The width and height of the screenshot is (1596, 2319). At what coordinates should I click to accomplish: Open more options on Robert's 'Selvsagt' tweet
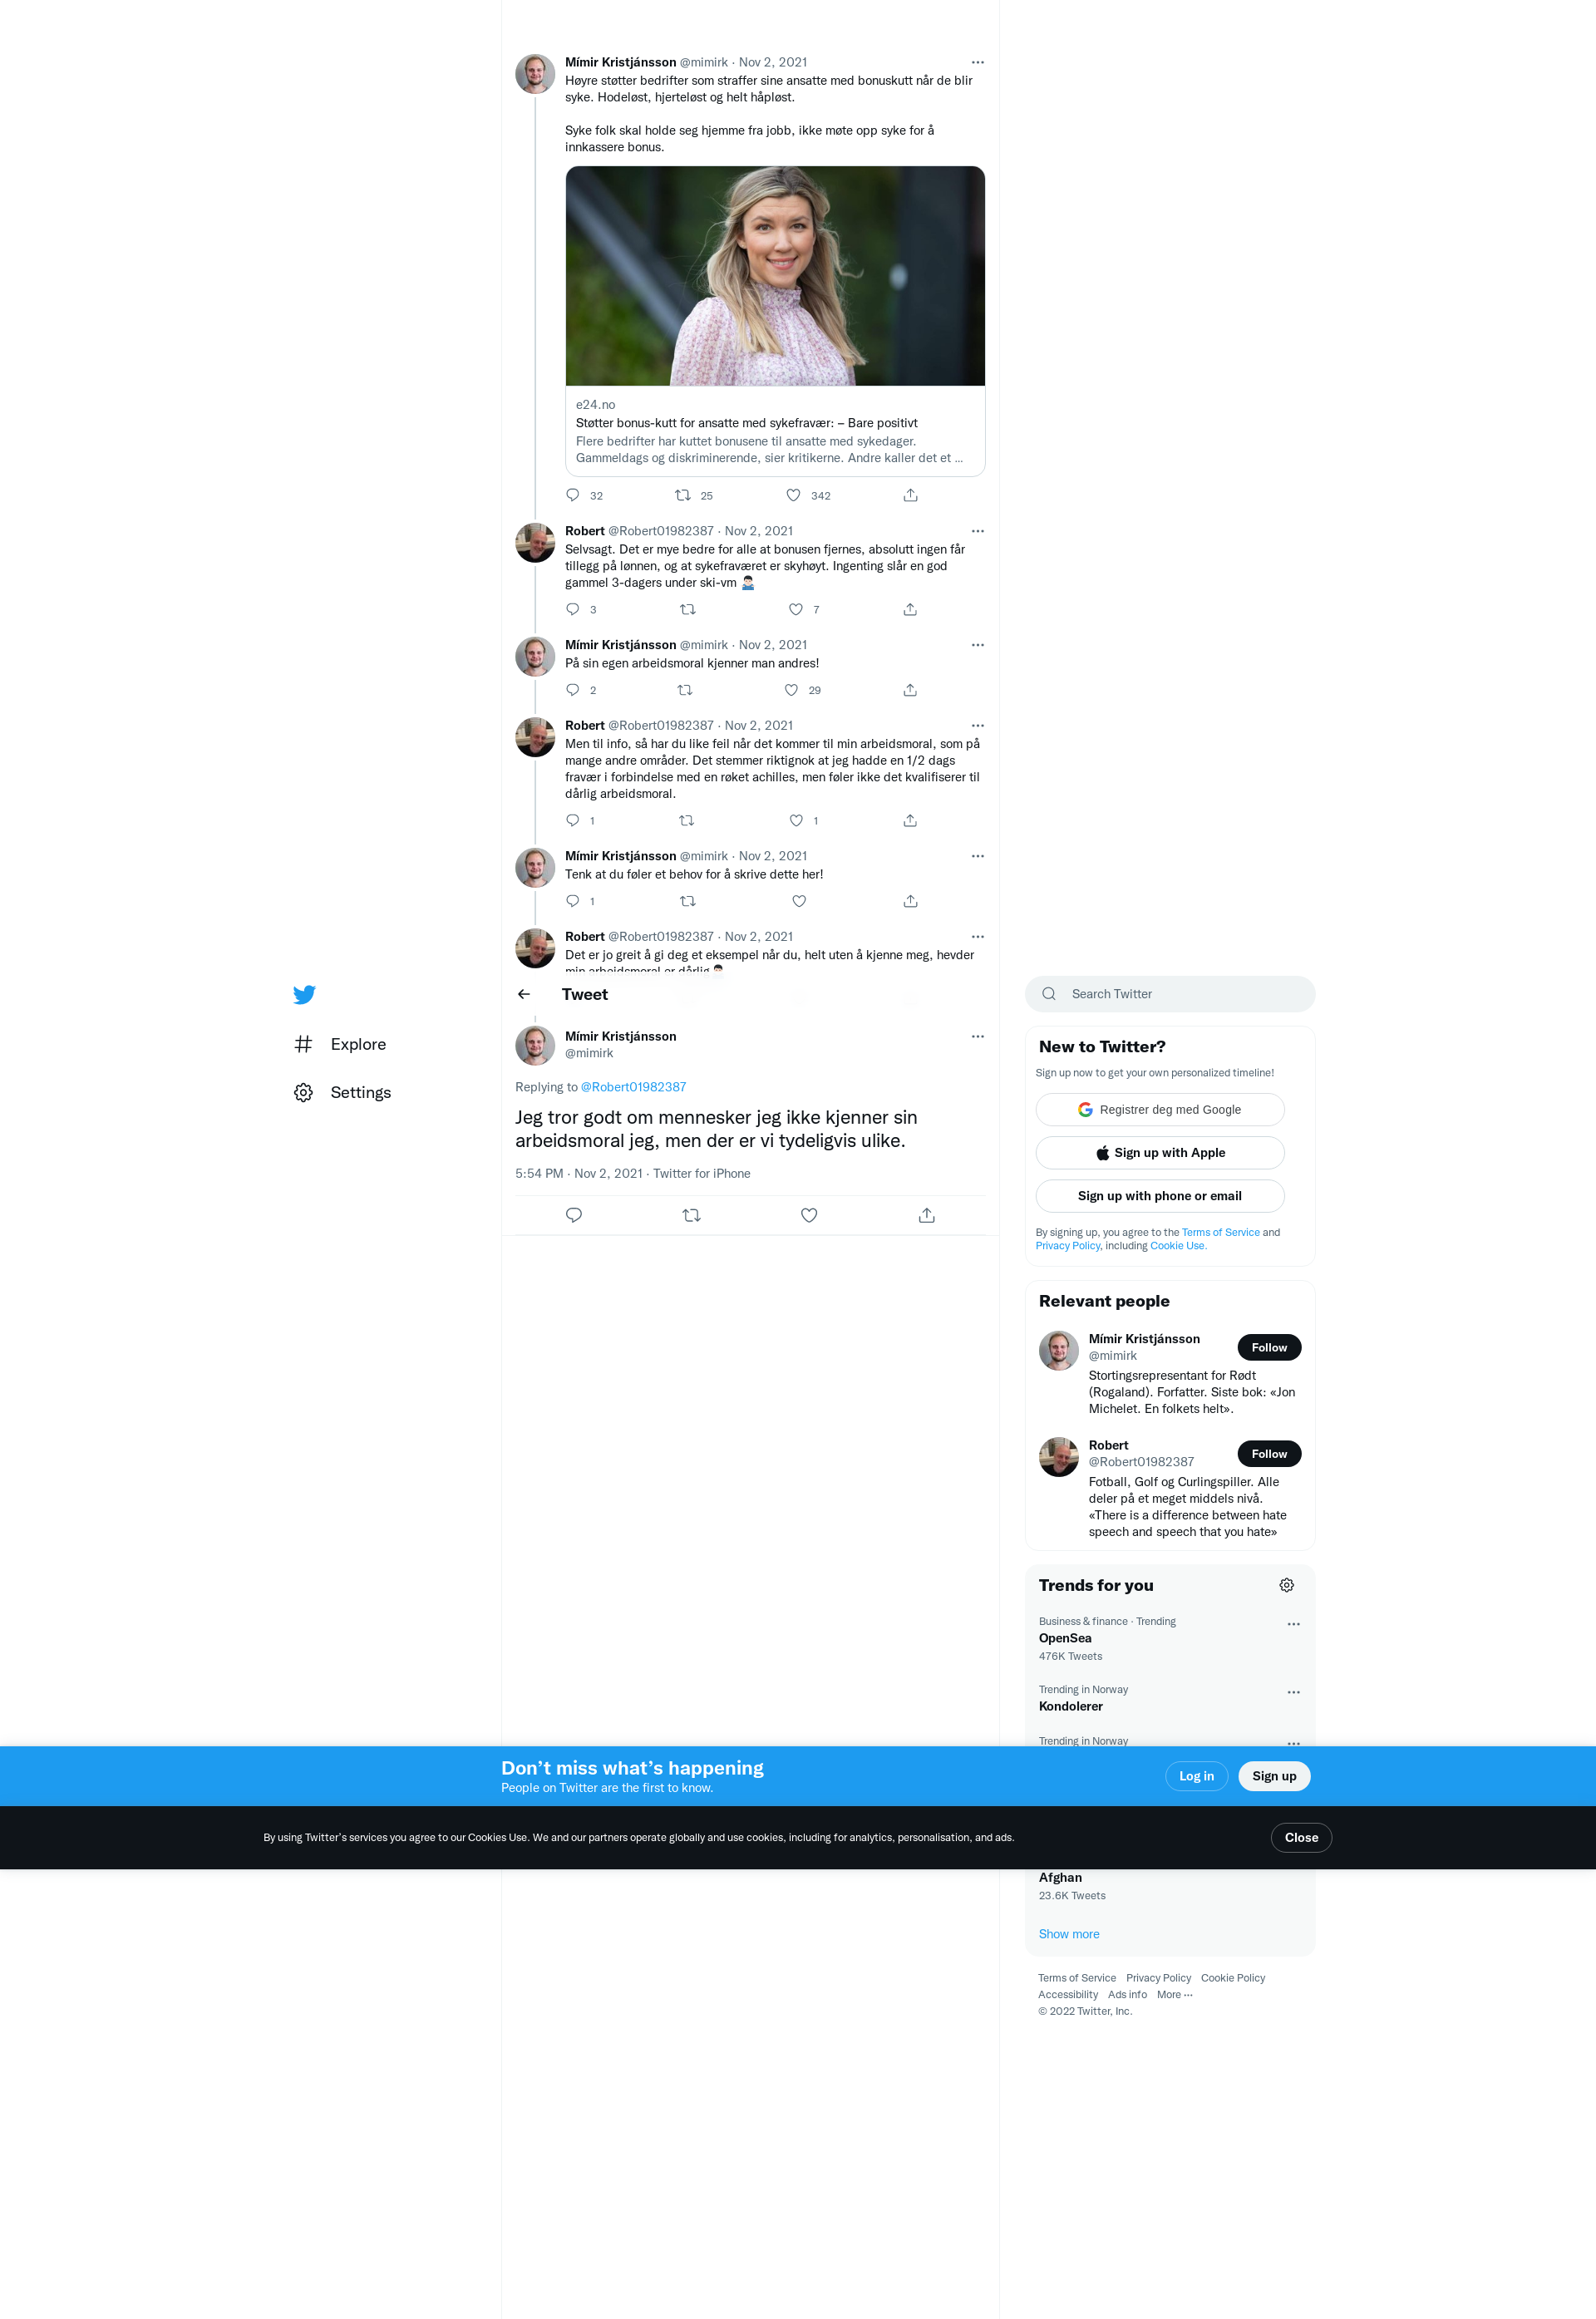point(978,531)
